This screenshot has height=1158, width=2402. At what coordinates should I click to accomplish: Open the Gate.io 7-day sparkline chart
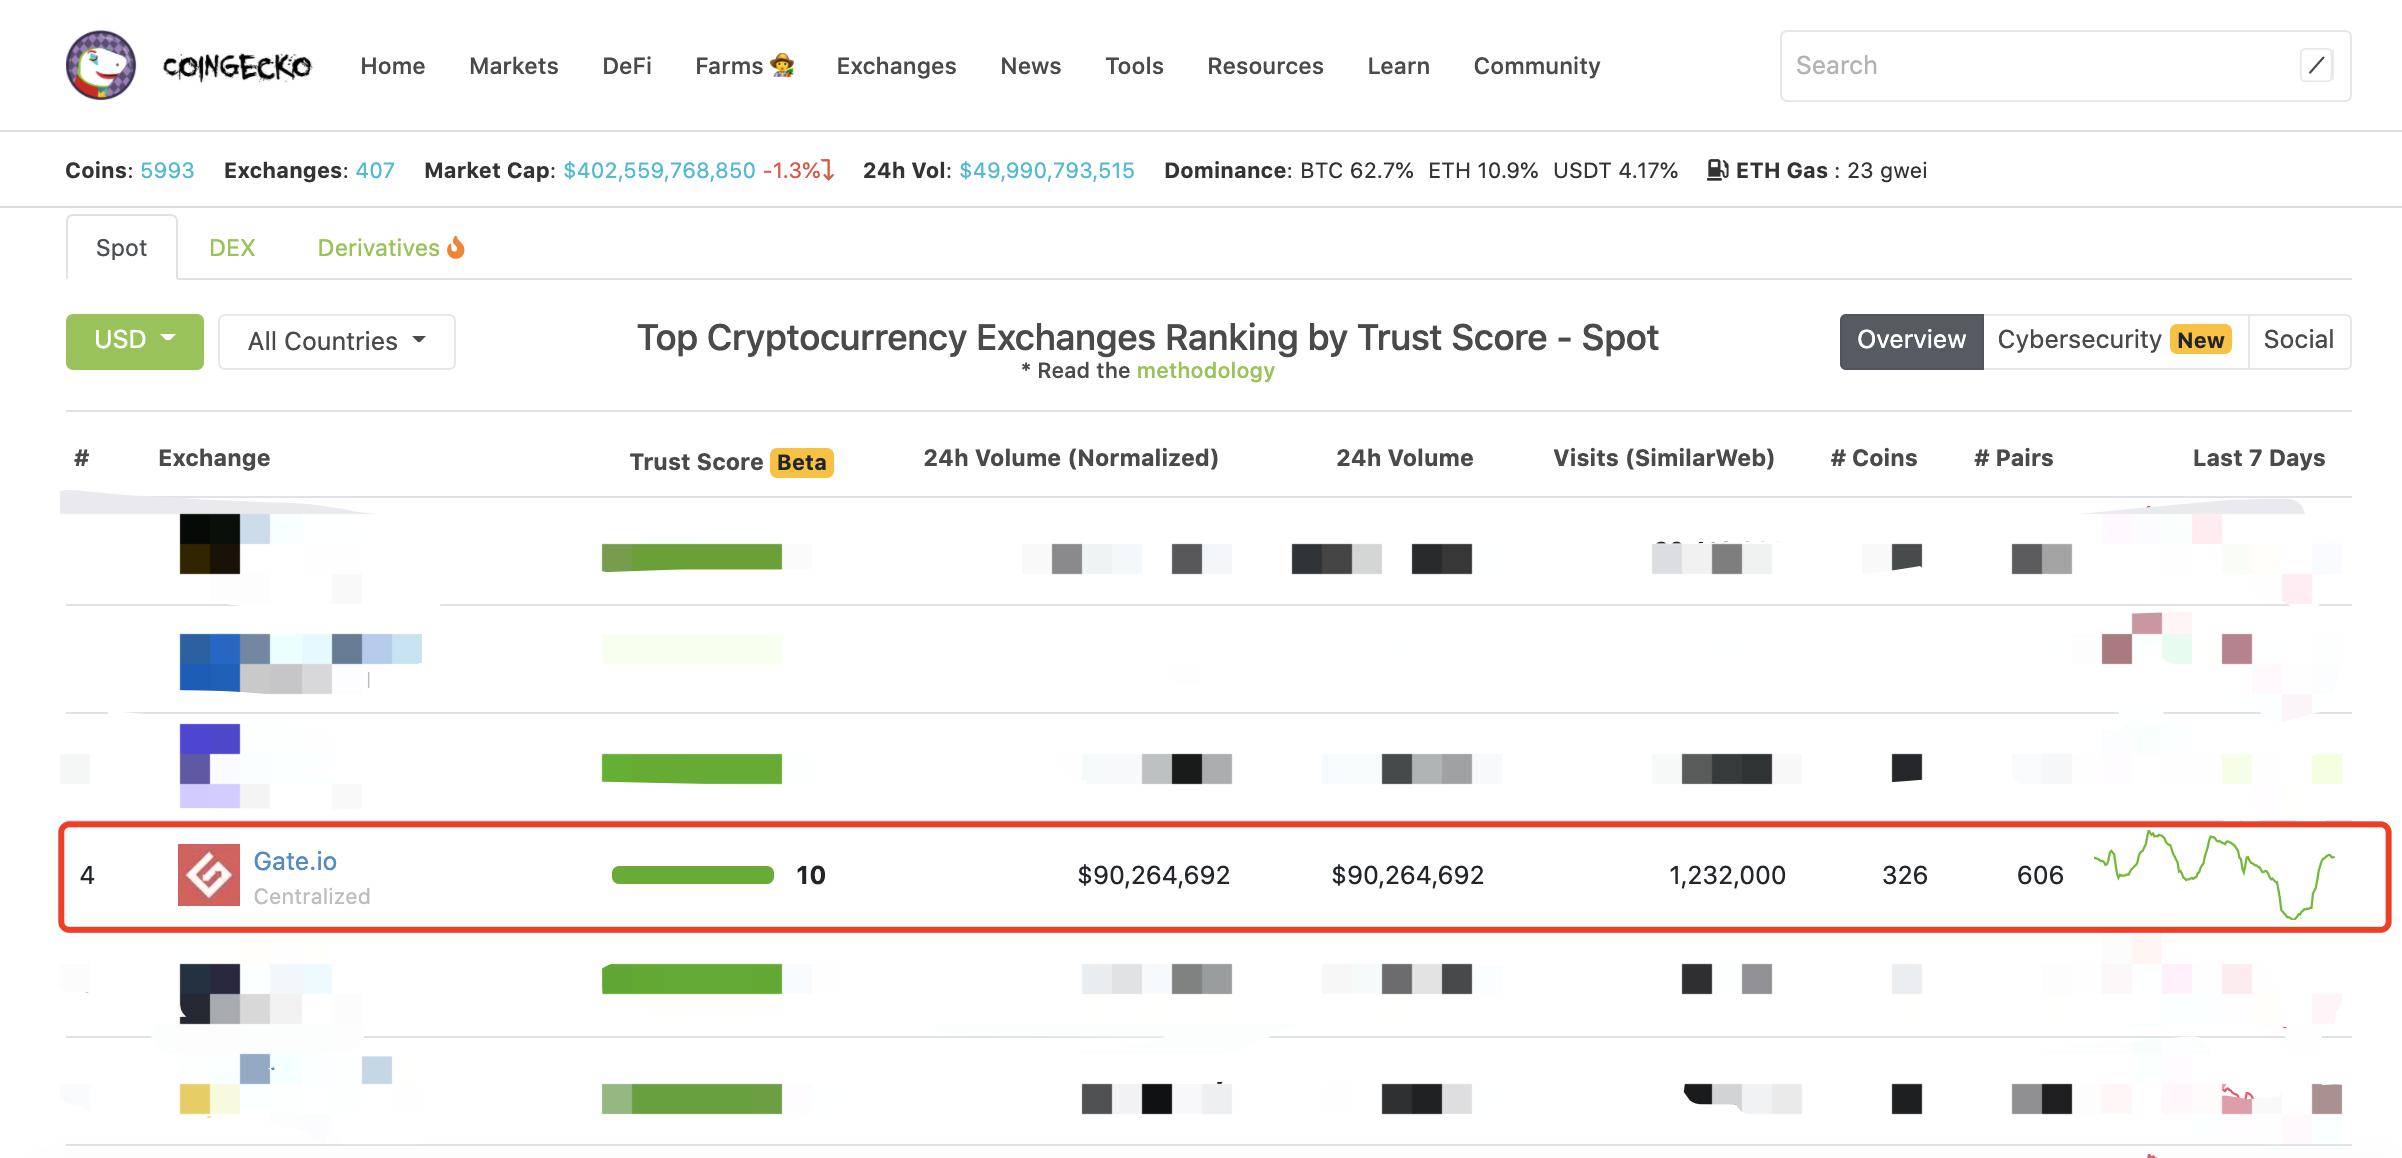point(2215,875)
